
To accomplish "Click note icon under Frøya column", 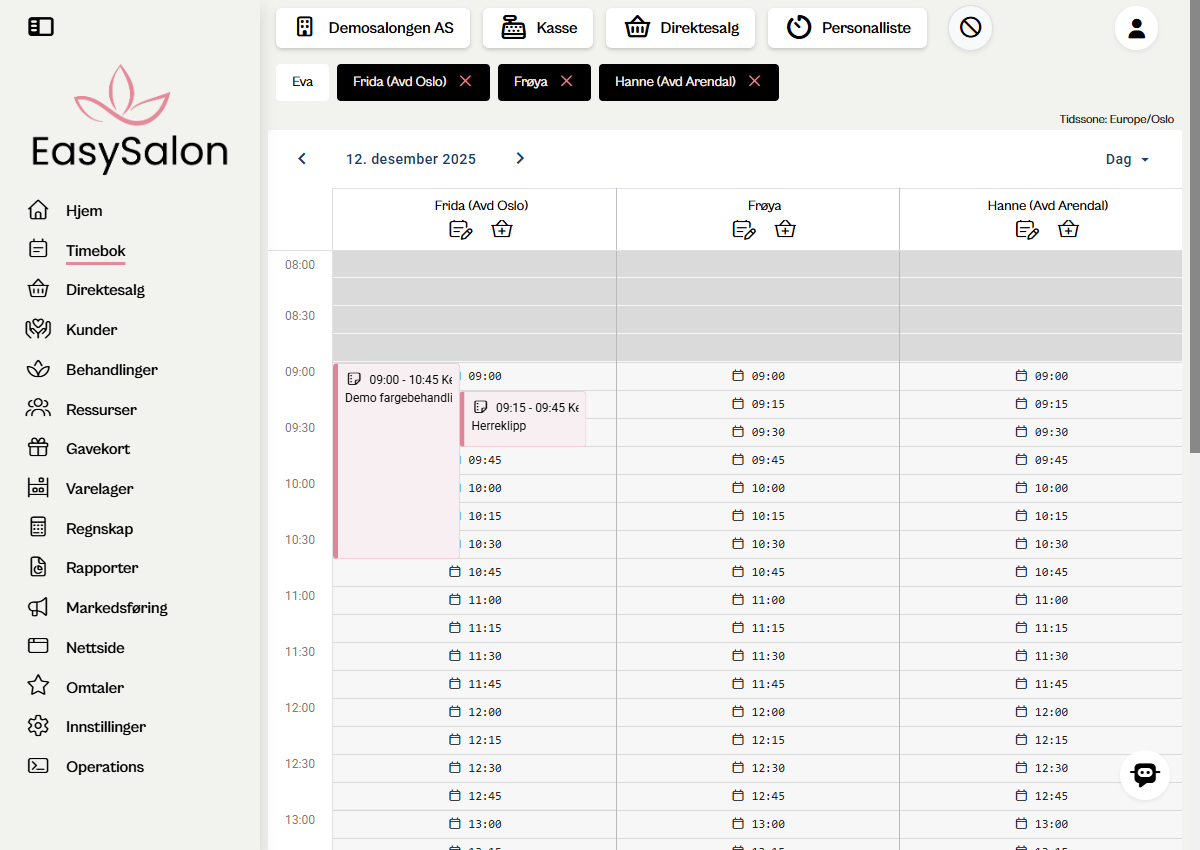I will tap(743, 230).
